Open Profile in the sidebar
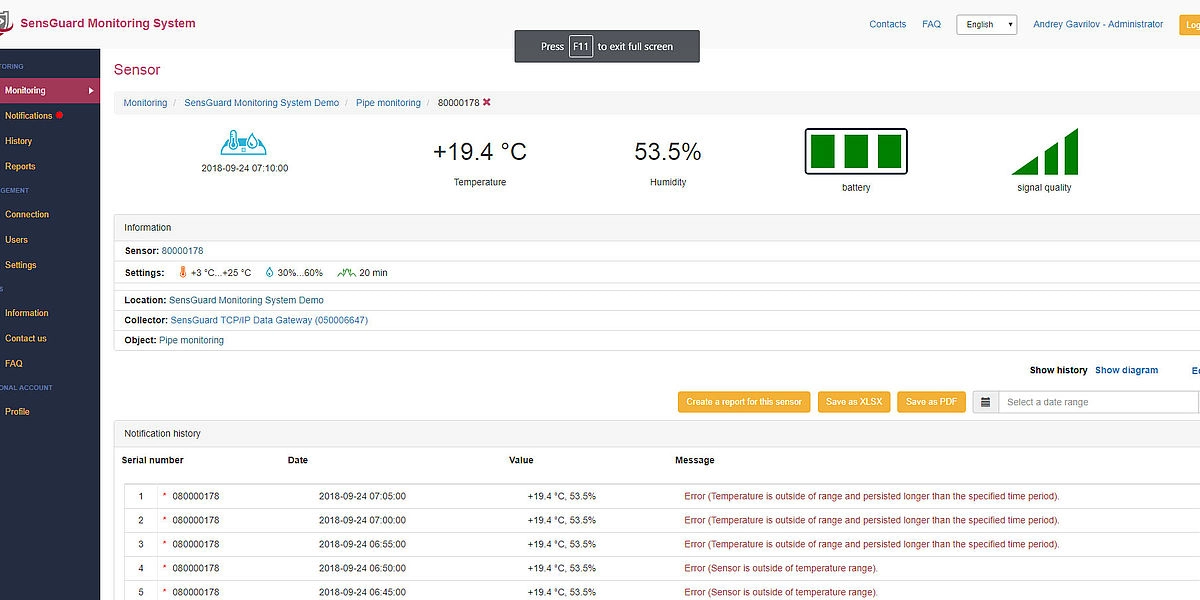Screen dimensions: 1200x600 click(x=17, y=411)
